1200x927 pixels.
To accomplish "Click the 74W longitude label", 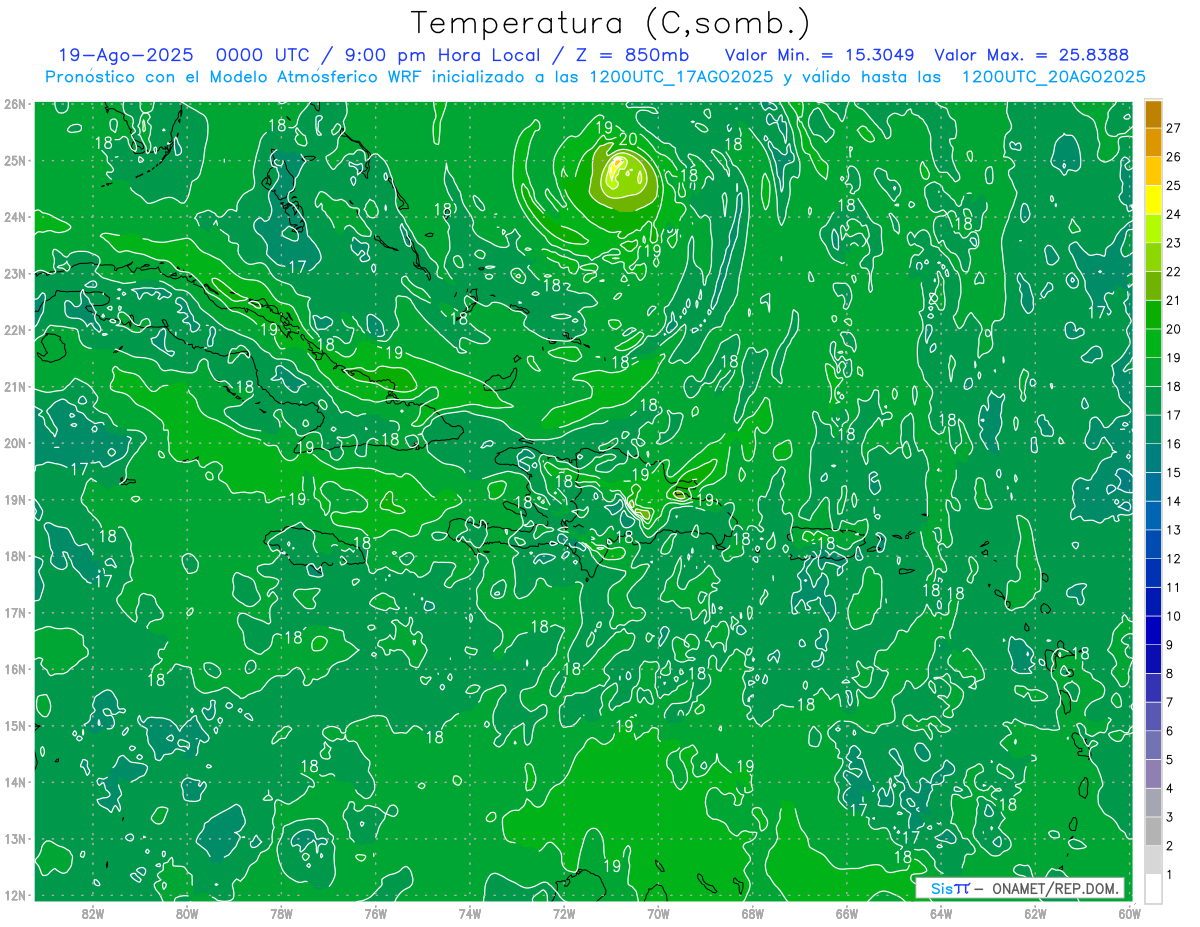I will 470,913.
